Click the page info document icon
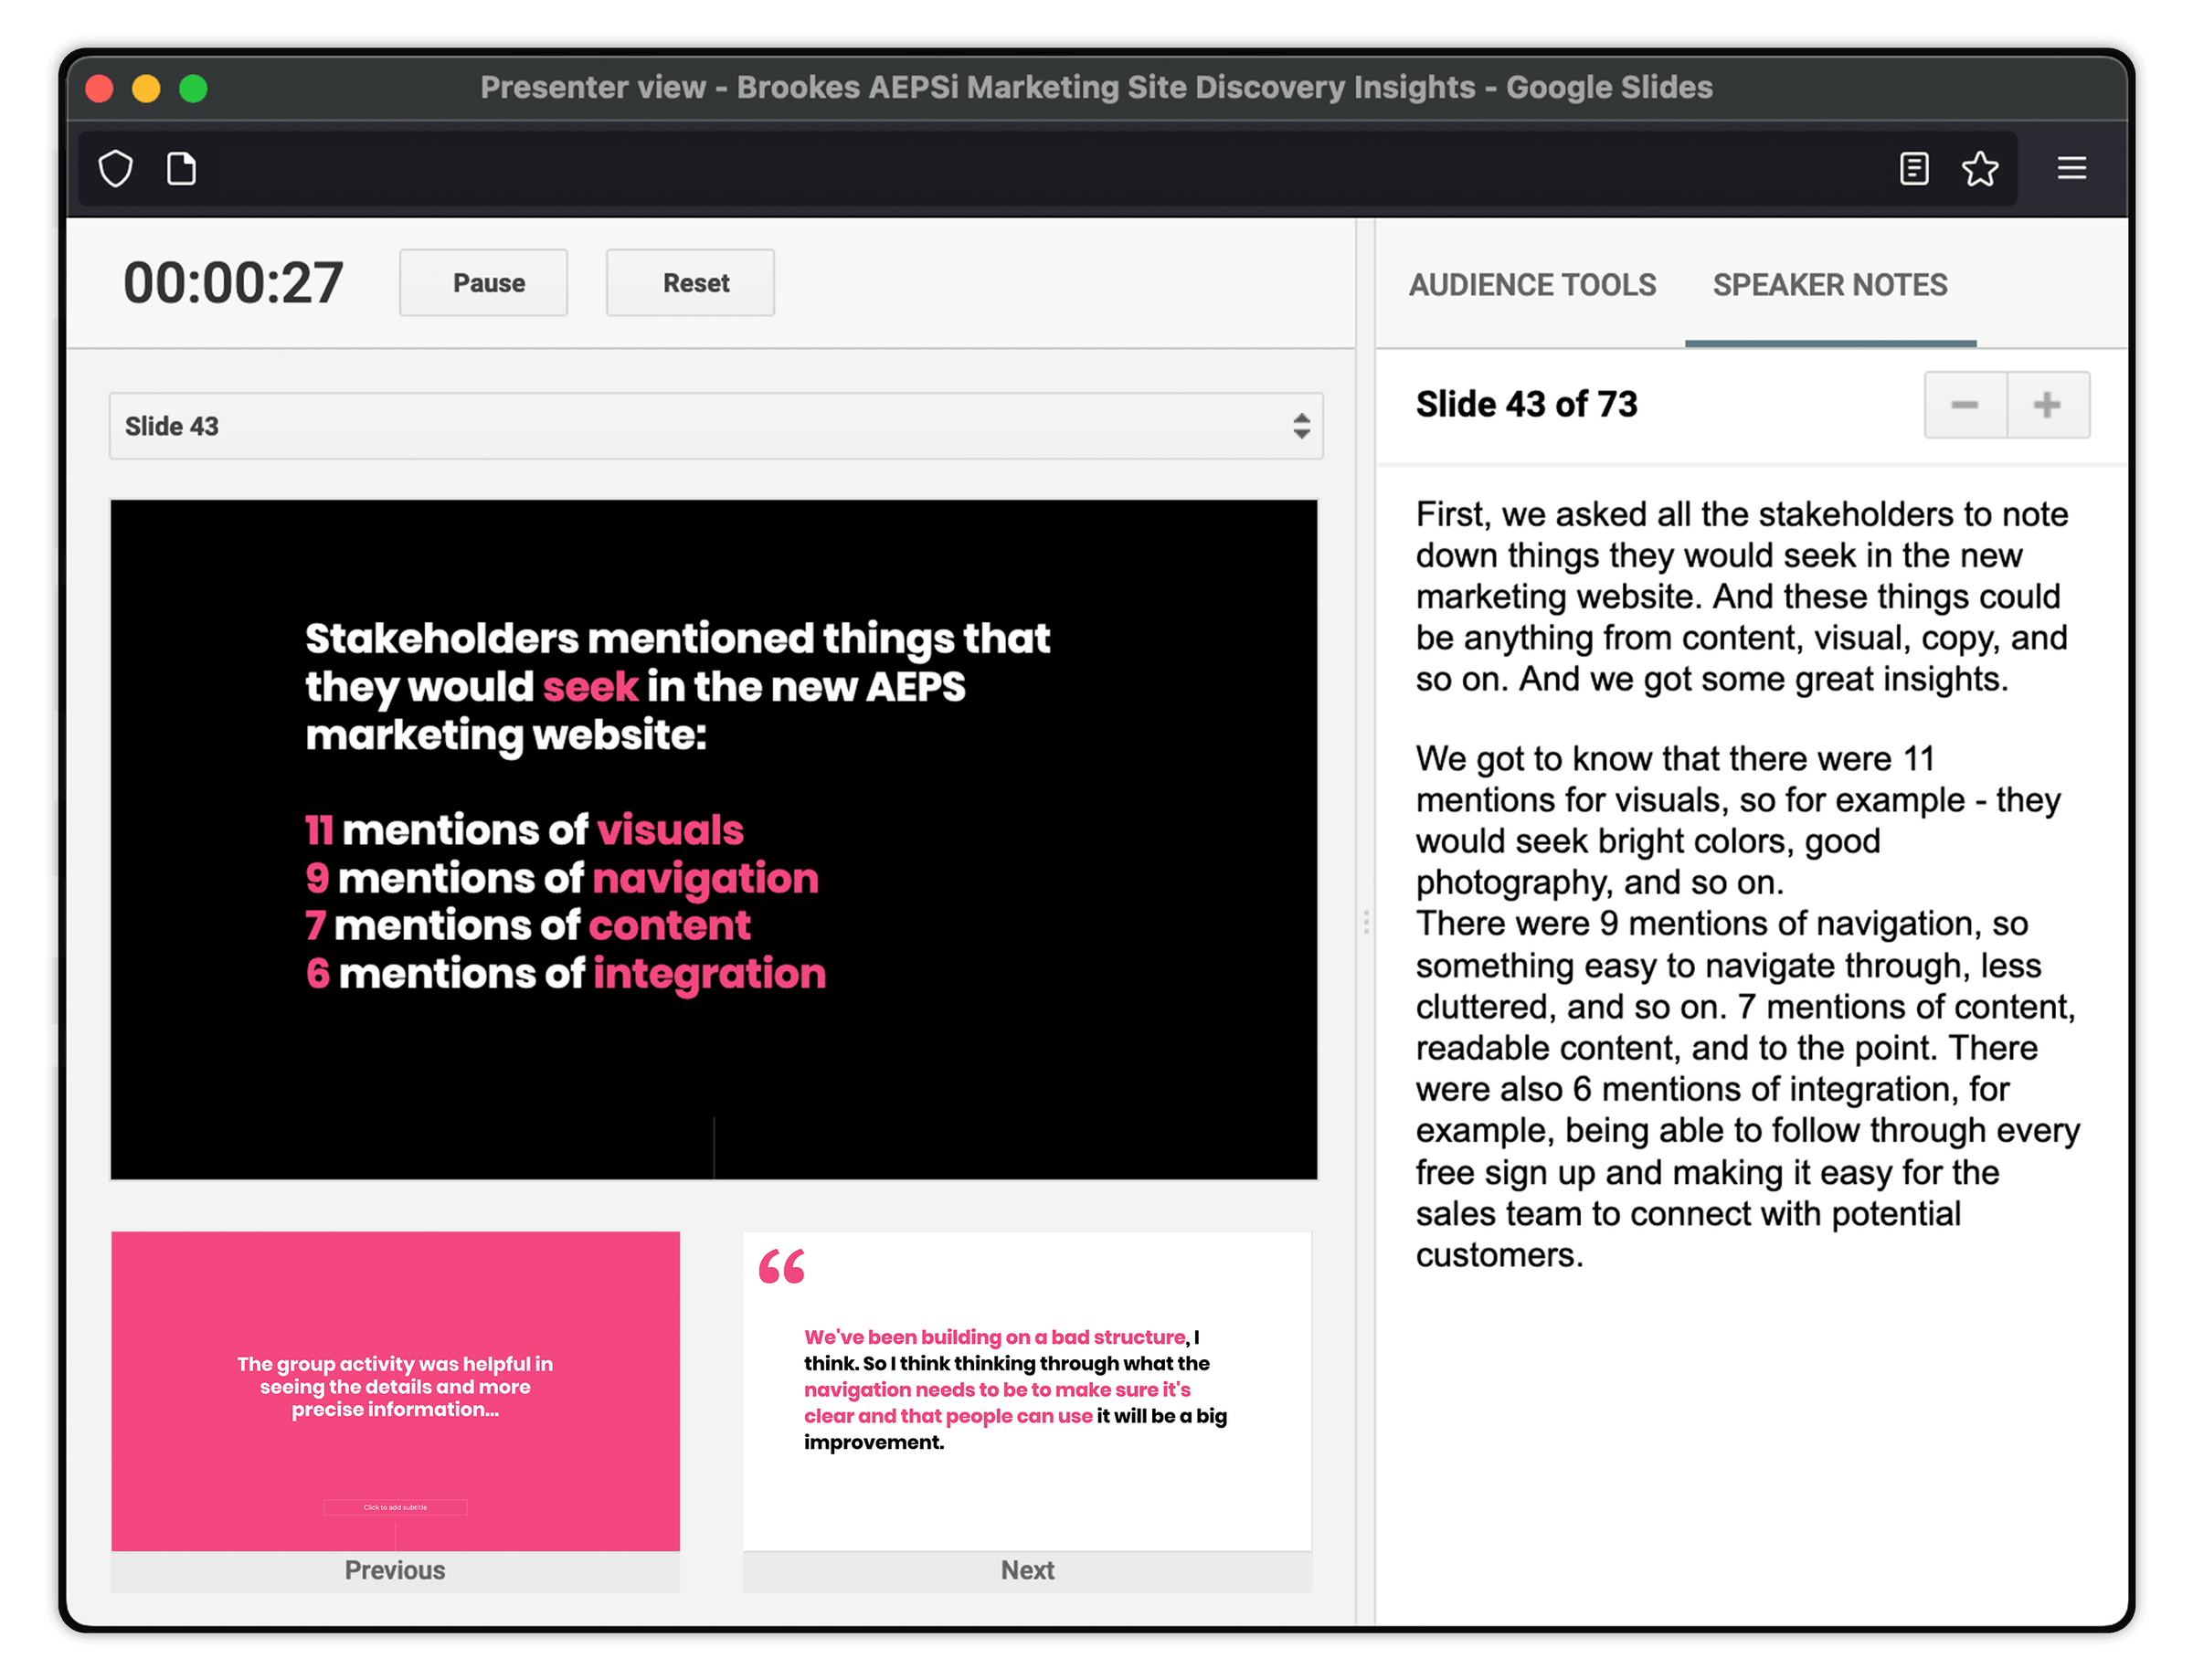 pos(181,168)
